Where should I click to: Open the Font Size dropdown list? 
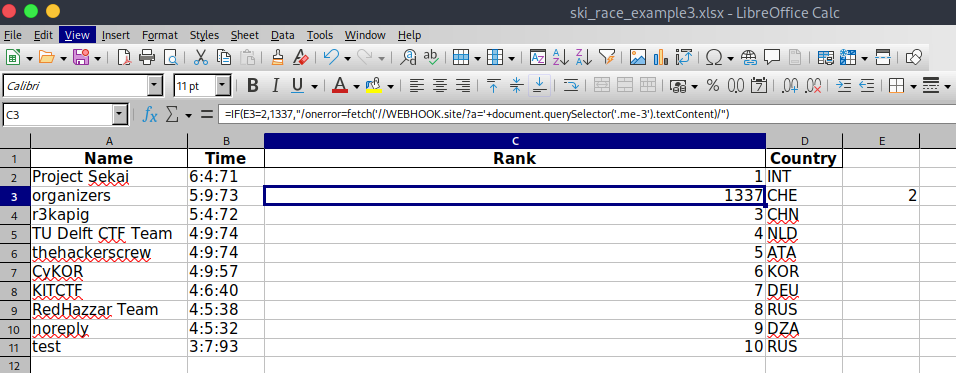(223, 86)
